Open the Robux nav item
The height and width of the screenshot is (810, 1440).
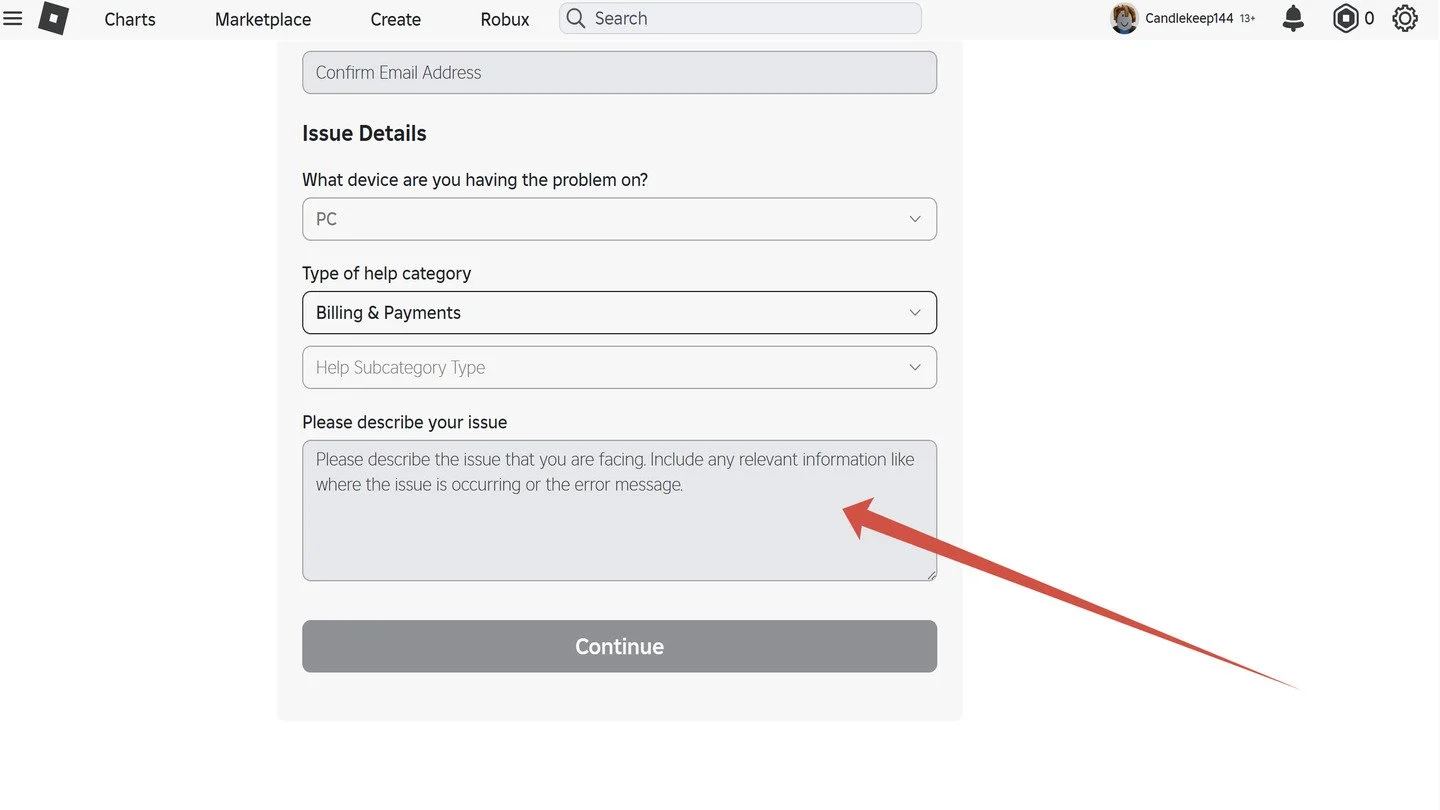click(x=505, y=19)
